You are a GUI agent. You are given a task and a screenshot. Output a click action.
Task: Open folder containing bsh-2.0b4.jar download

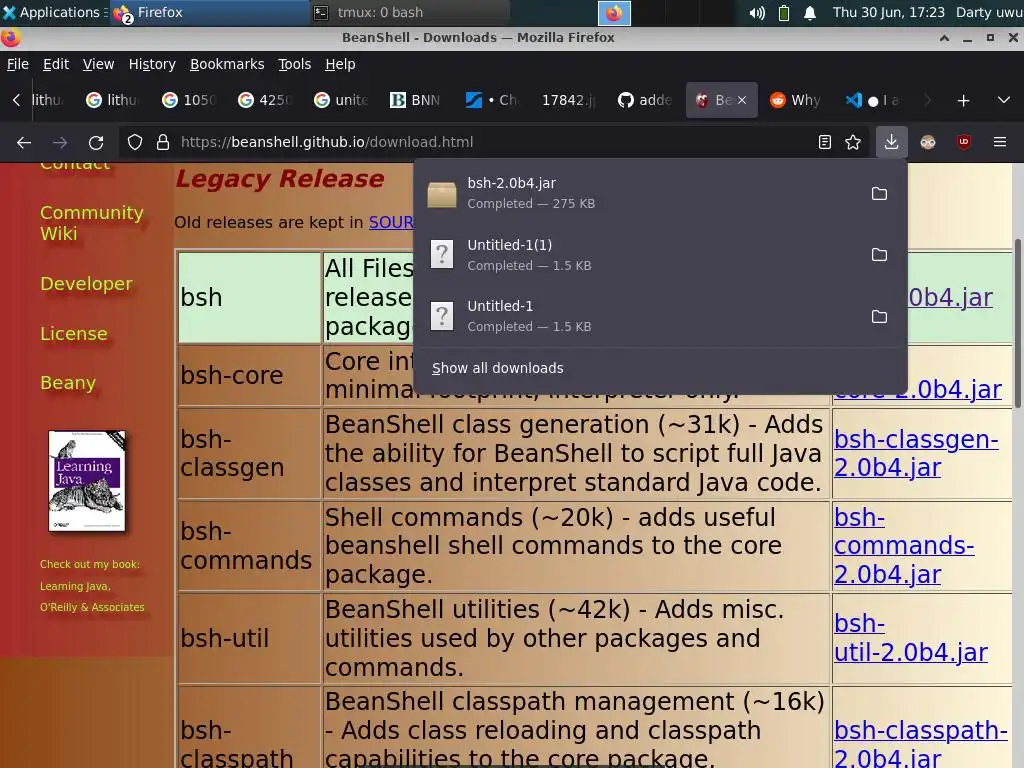pyautogui.click(x=879, y=194)
